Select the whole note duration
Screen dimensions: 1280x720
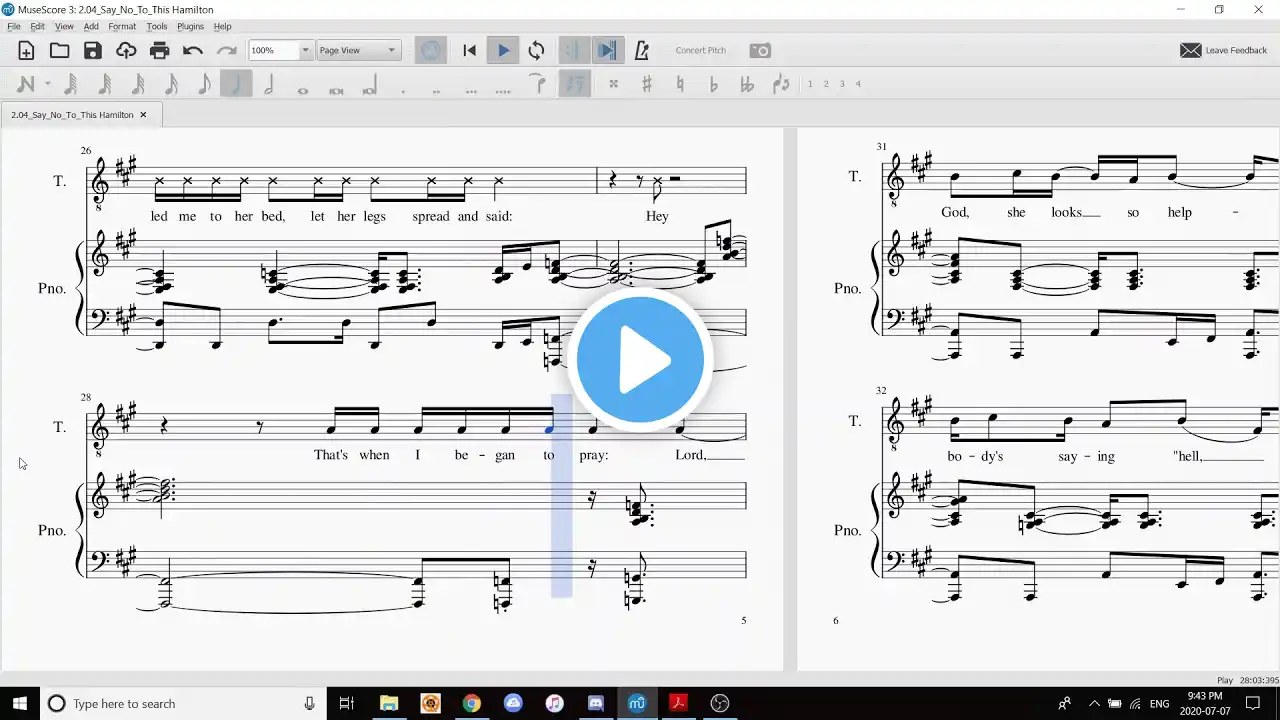point(303,90)
